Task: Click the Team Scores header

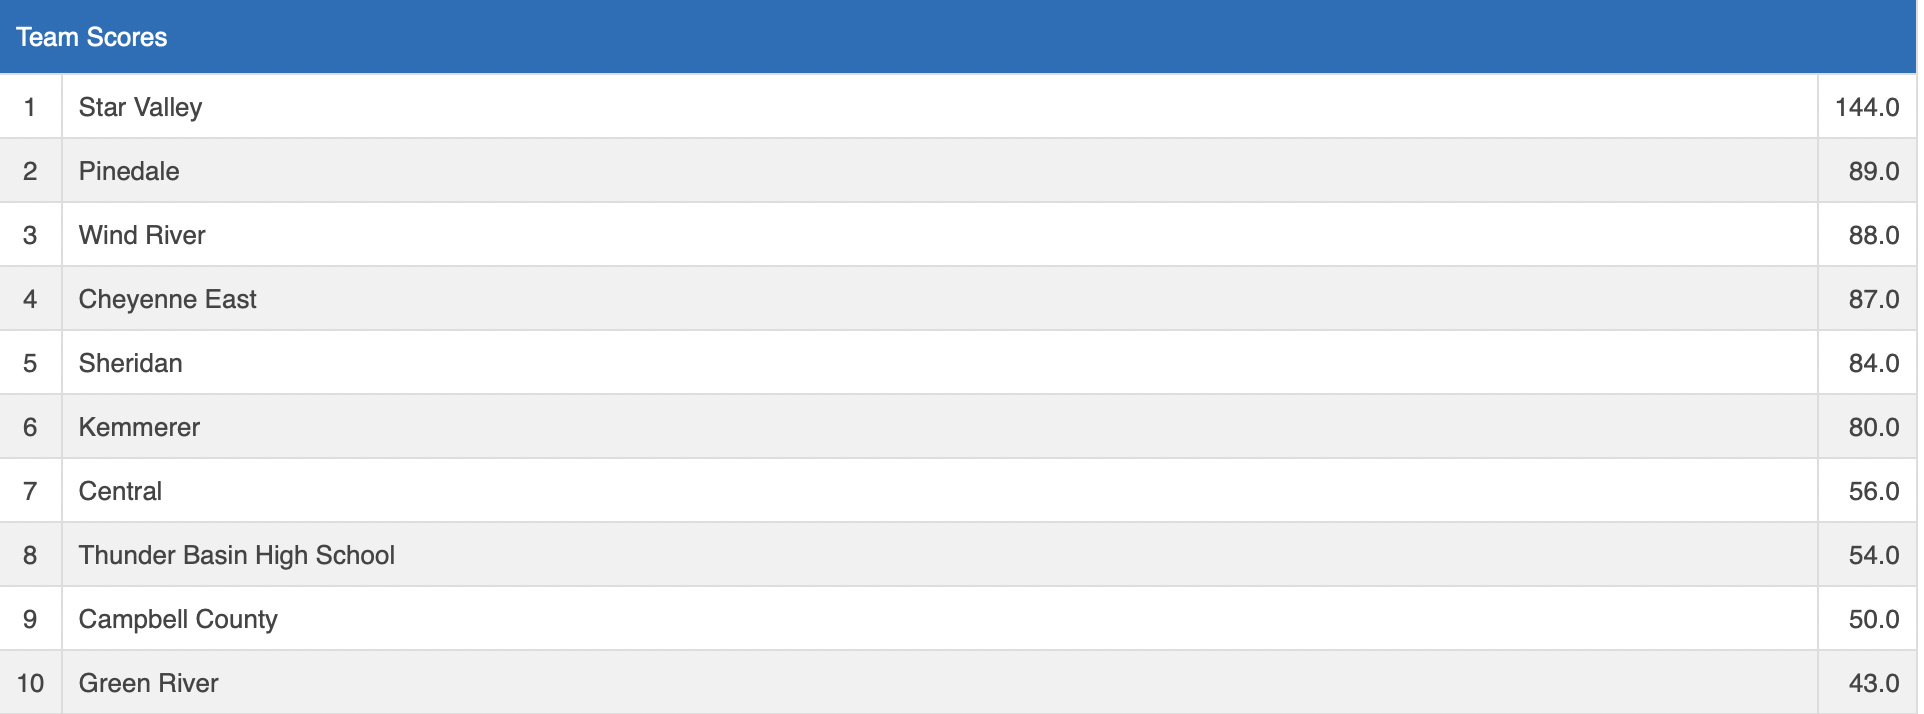Action: tap(92, 37)
